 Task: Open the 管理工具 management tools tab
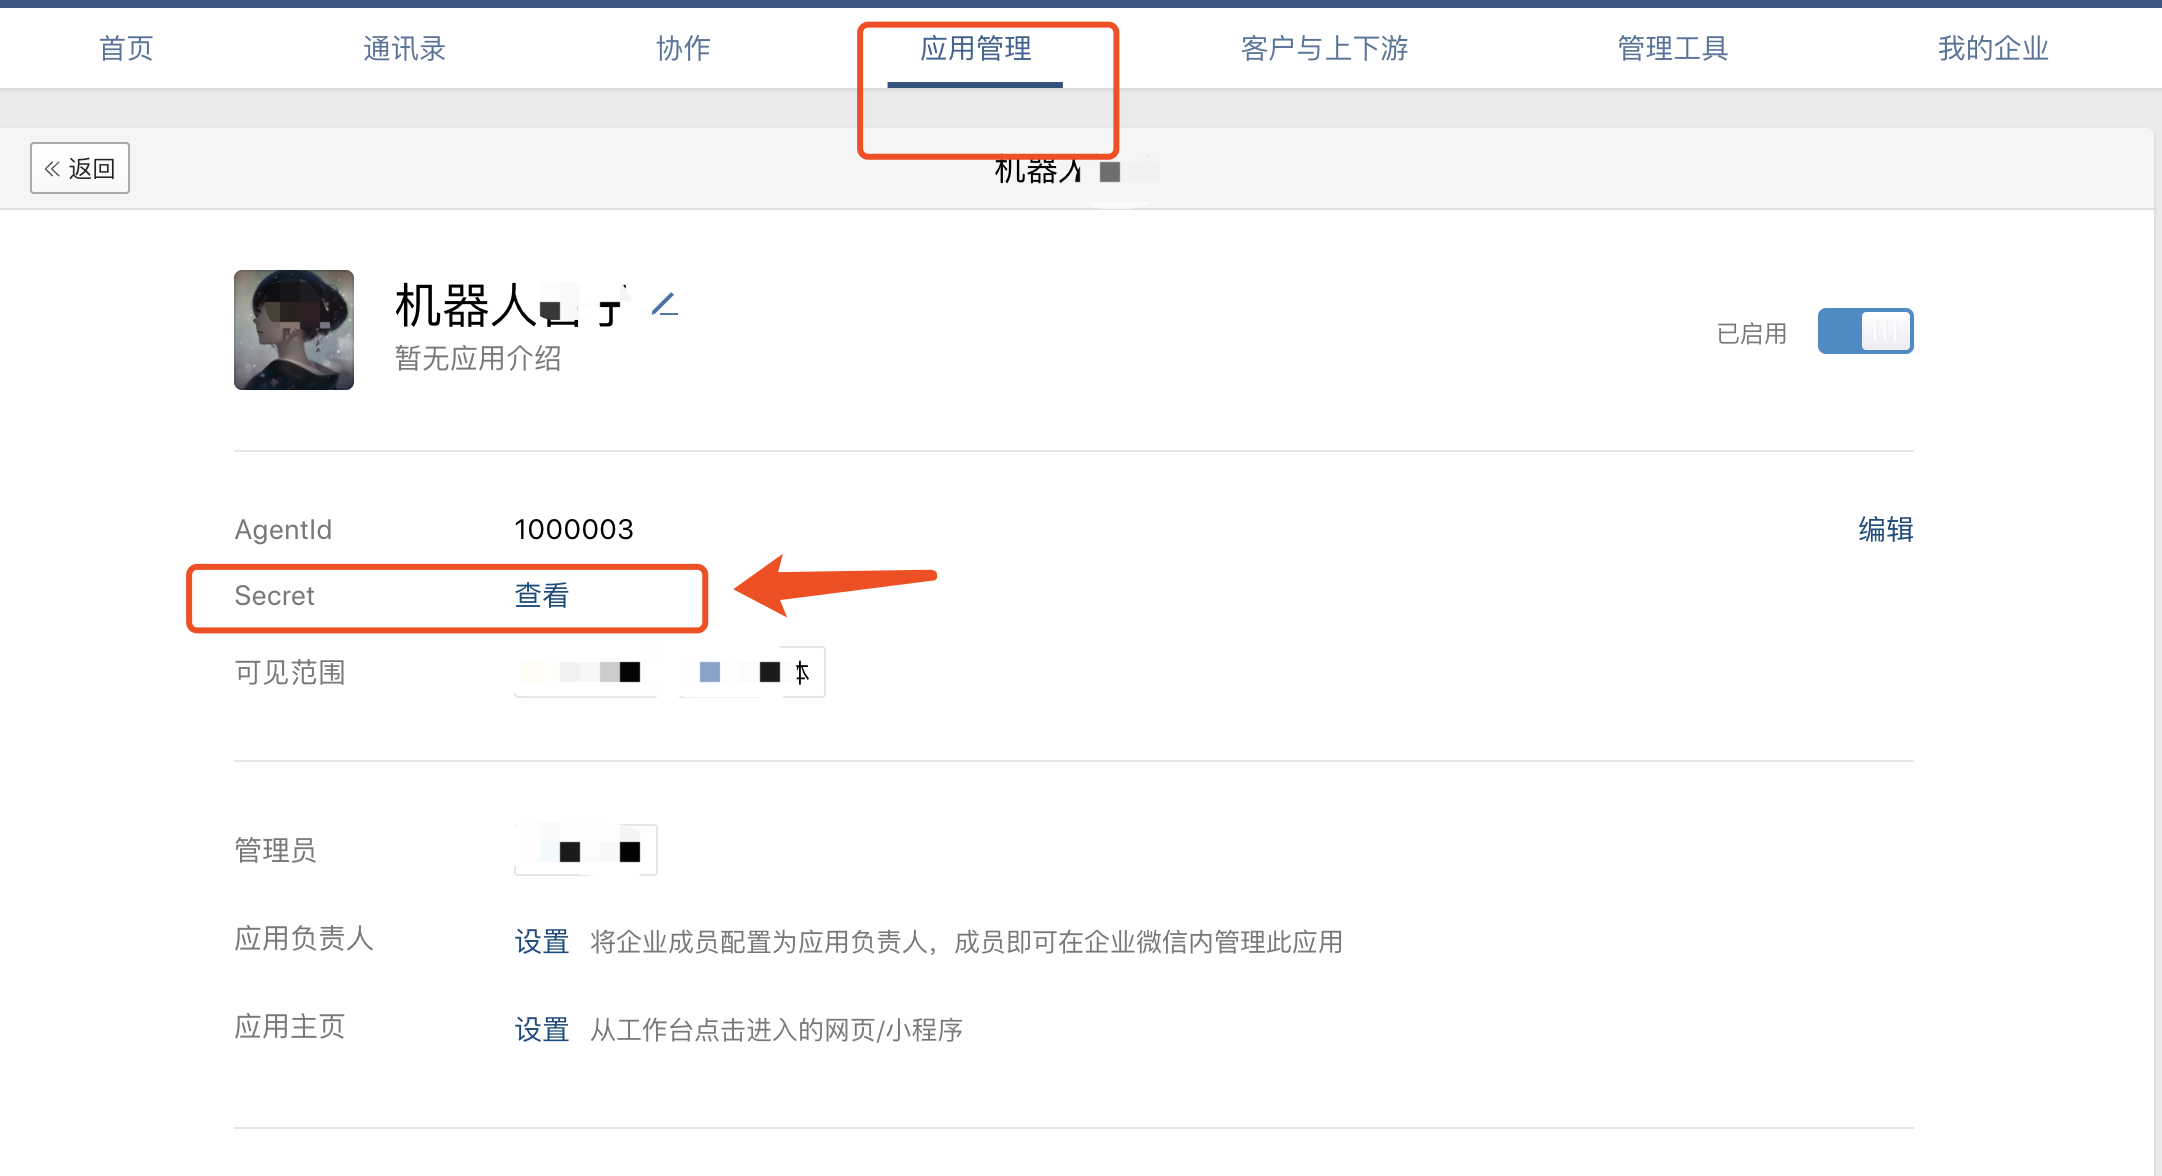[1673, 48]
